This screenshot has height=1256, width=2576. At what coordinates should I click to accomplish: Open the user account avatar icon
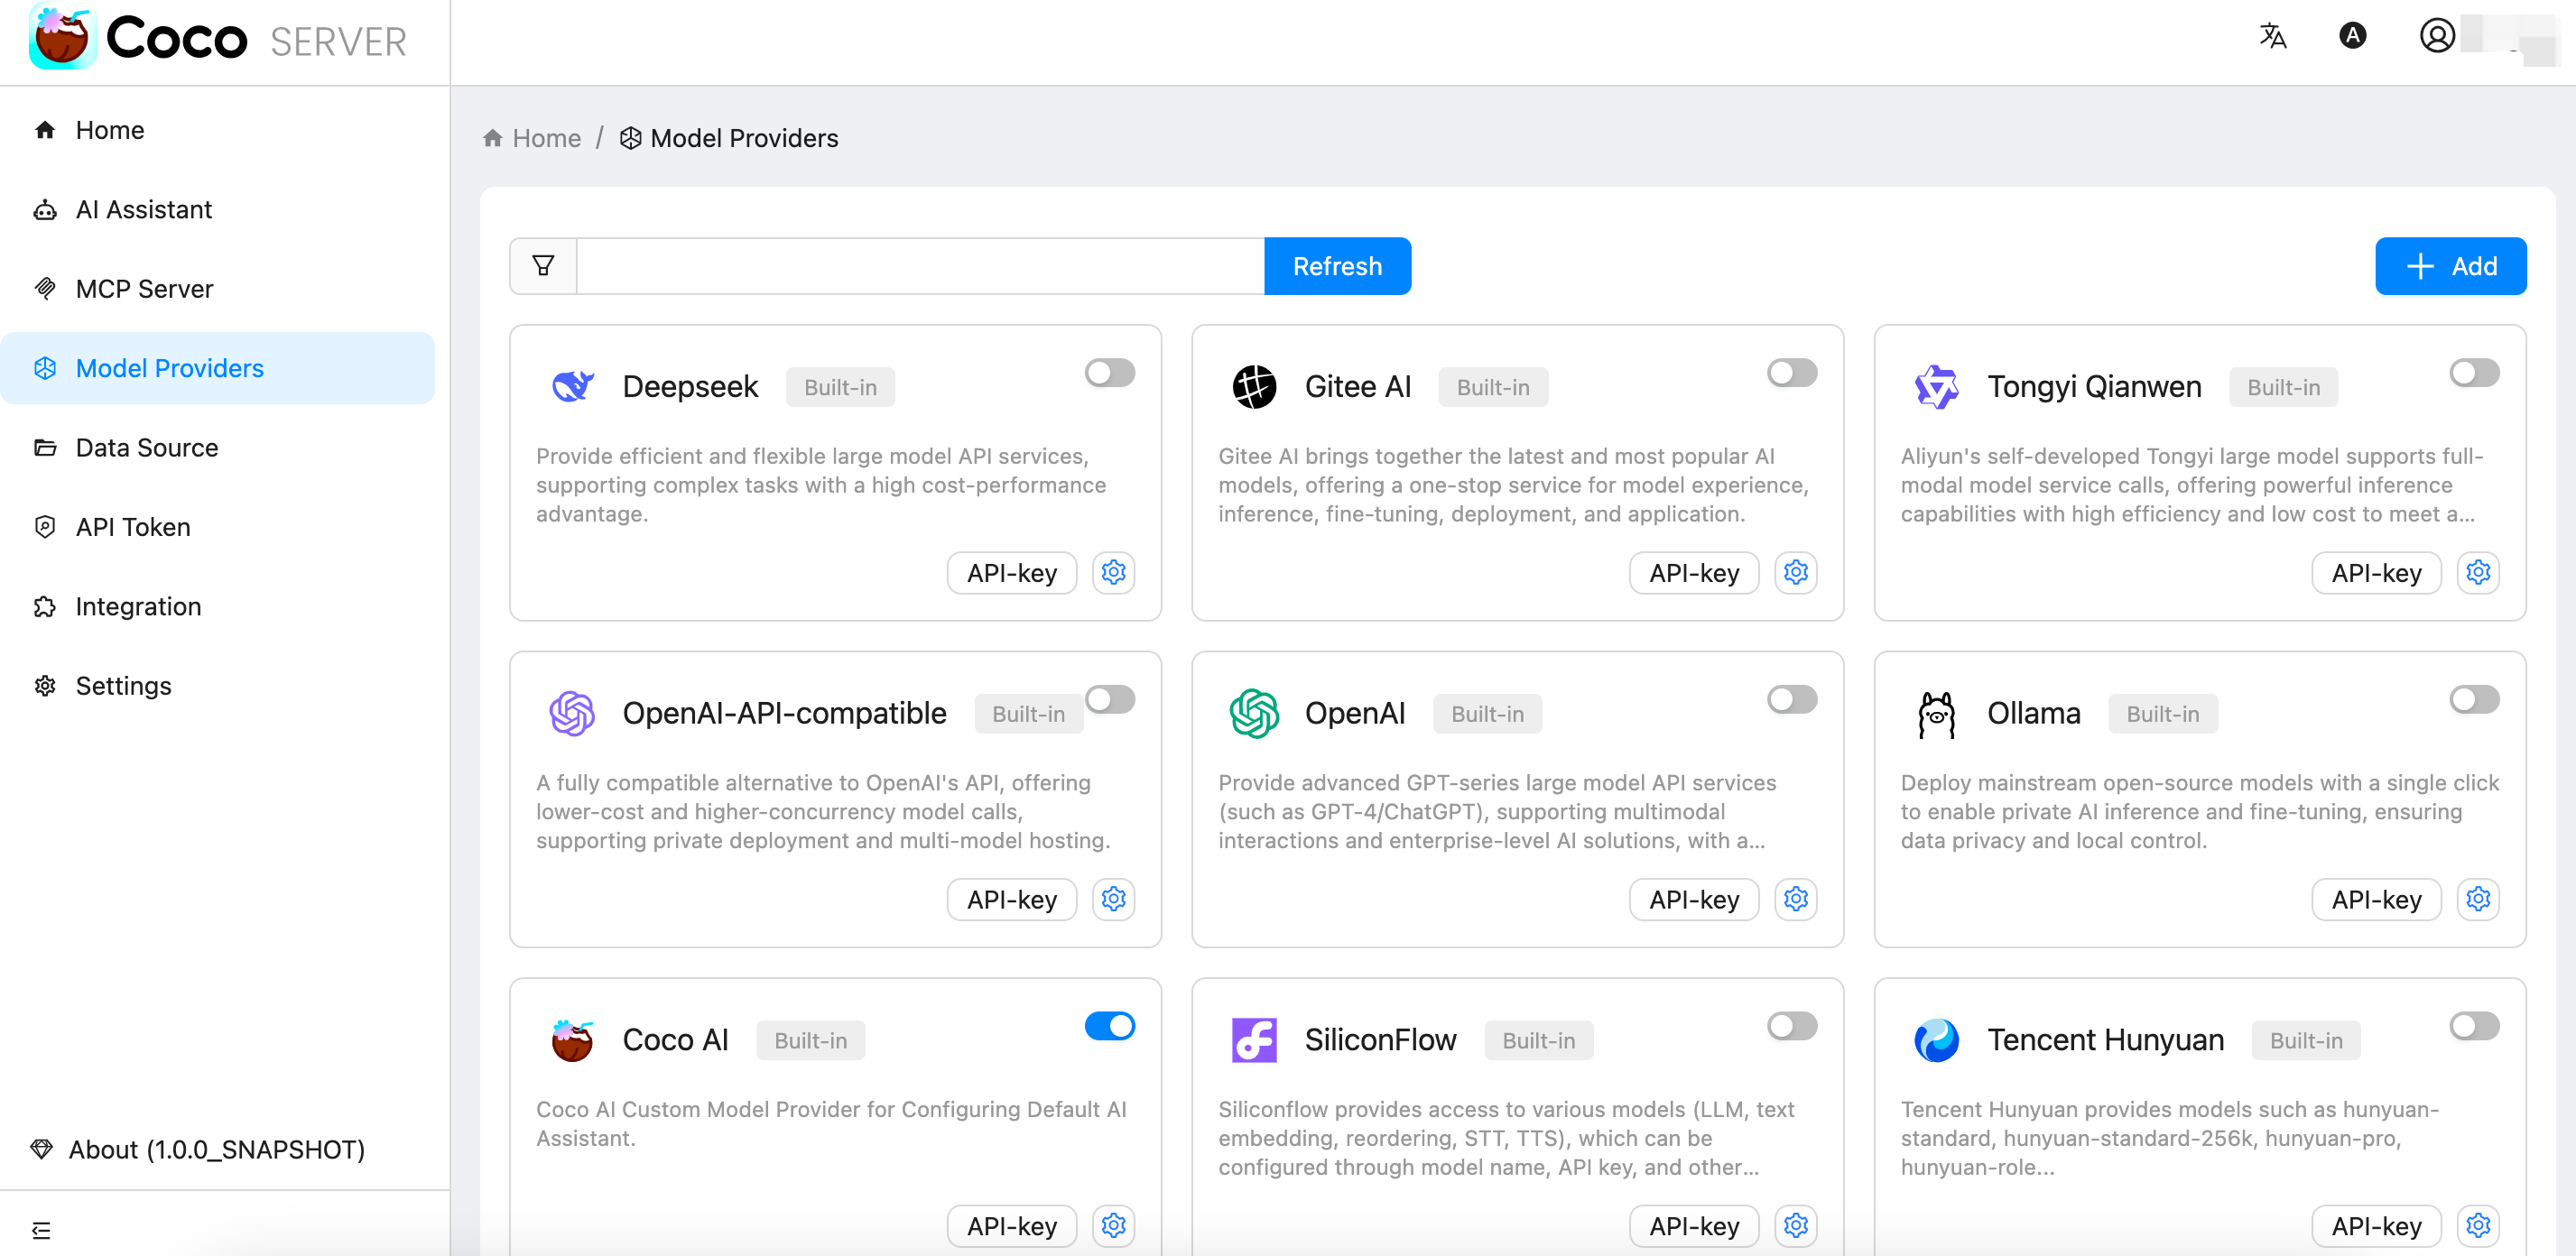click(x=2437, y=36)
